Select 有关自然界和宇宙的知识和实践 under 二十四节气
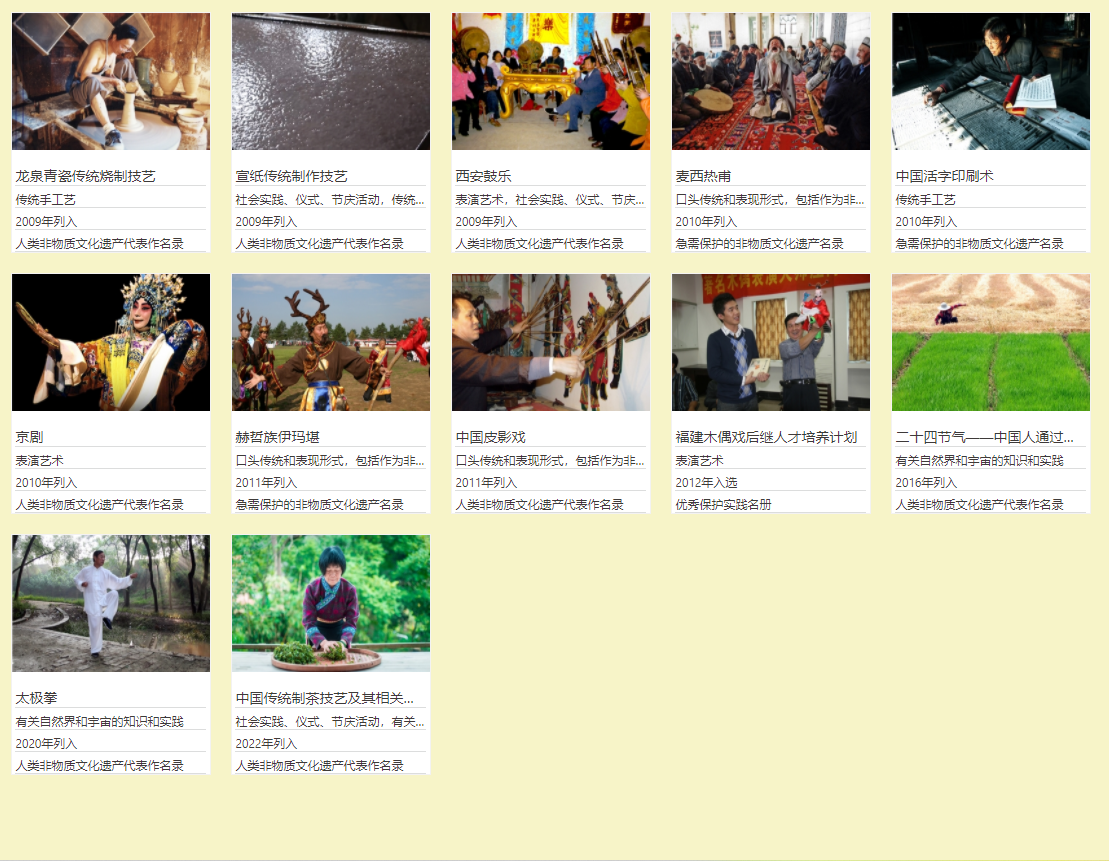The image size is (1109, 861). [x=980, y=461]
